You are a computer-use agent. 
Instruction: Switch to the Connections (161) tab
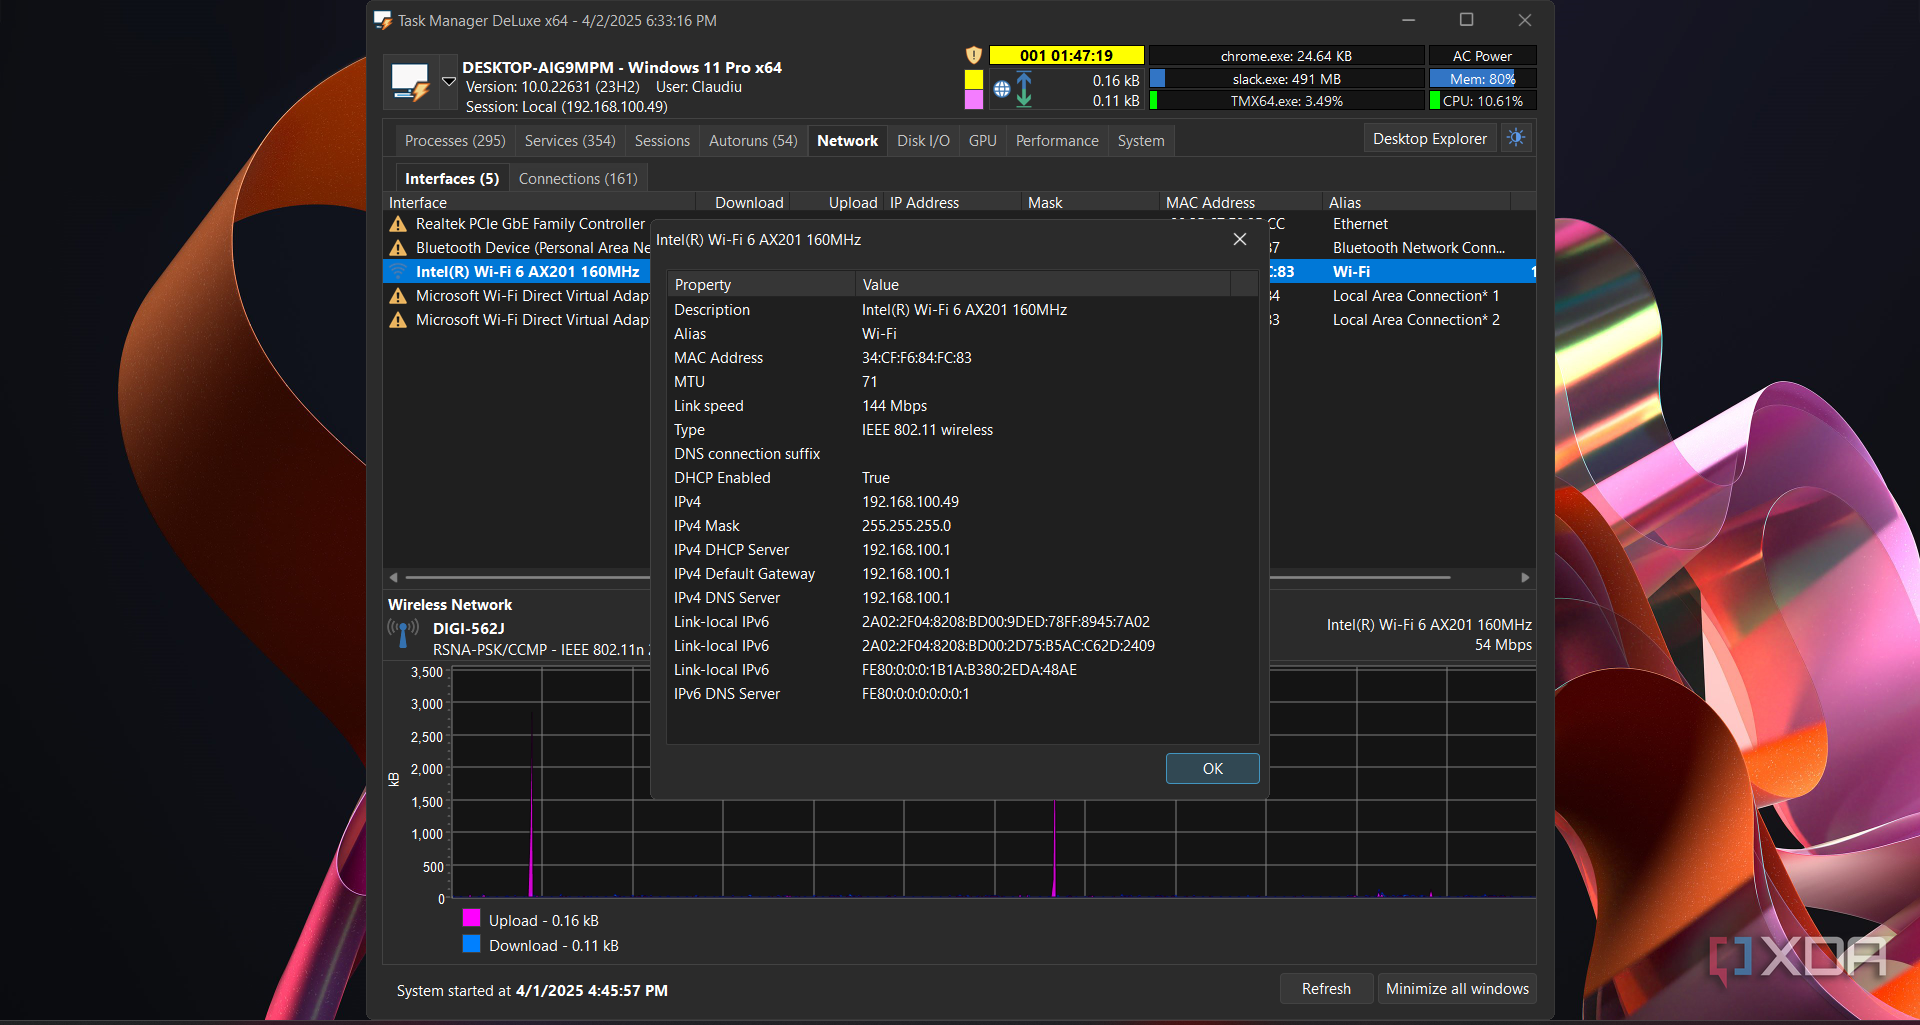pyautogui.click(x=578, y=178)
